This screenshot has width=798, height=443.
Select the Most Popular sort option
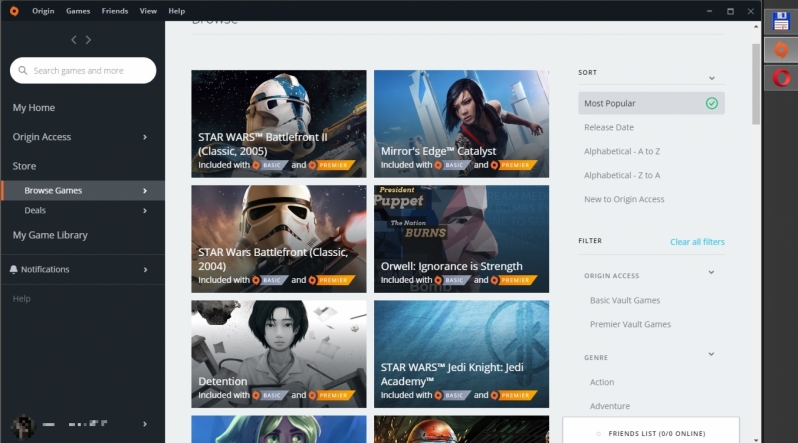[651, 103]
